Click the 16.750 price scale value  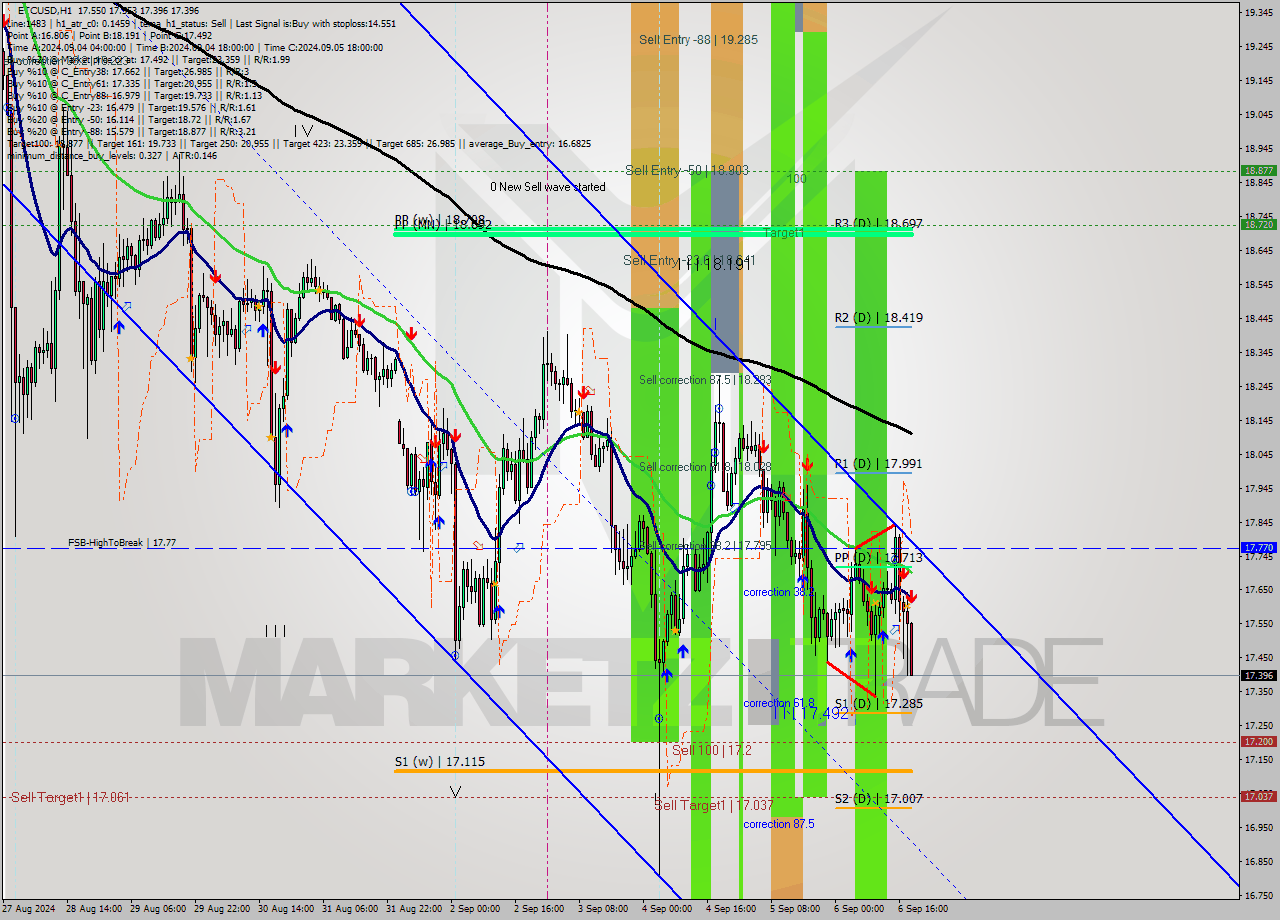[1257, 895]
